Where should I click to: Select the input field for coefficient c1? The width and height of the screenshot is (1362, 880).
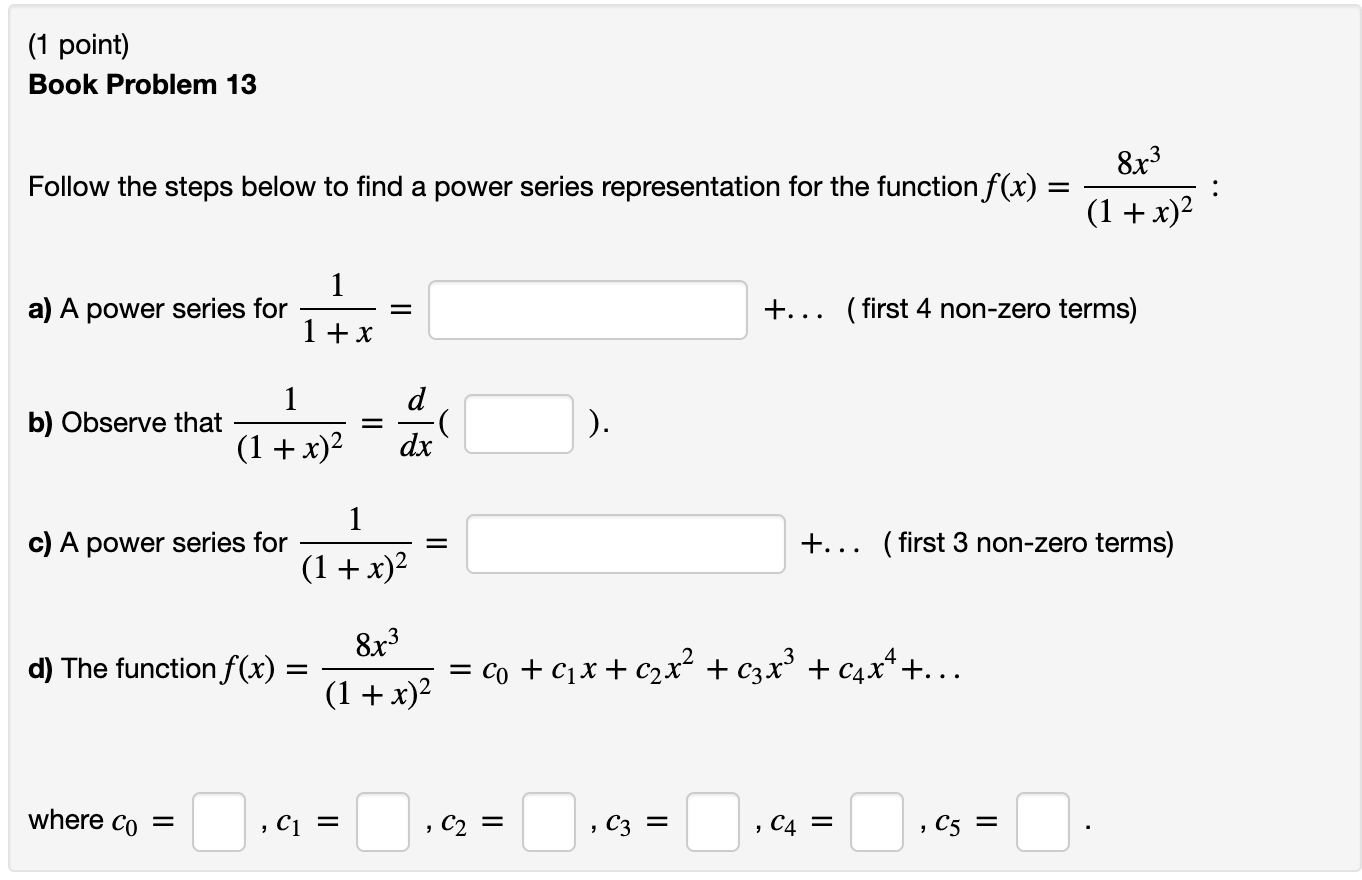point(383,823)
